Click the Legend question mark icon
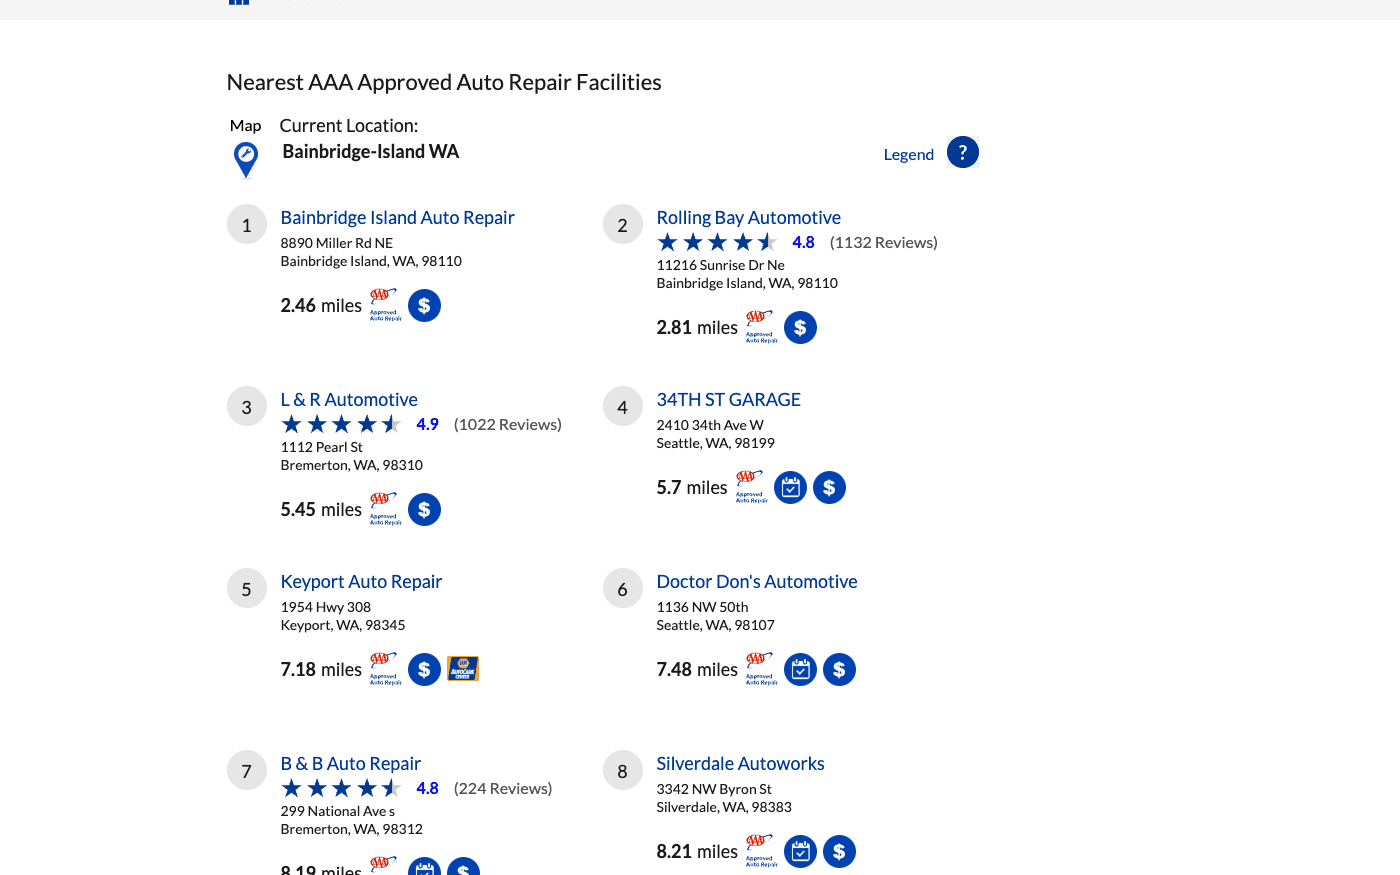Image resolution: width=1400 pixels, height=875 pixels. [x=962, y=152]
